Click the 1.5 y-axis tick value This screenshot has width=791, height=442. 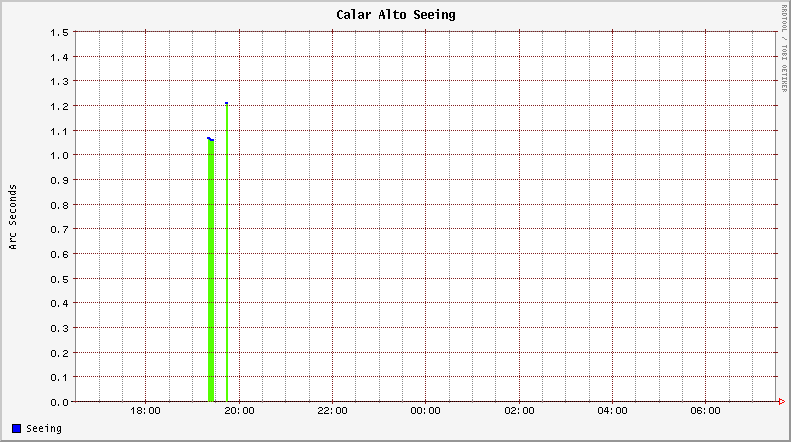(x=59, y=32)
